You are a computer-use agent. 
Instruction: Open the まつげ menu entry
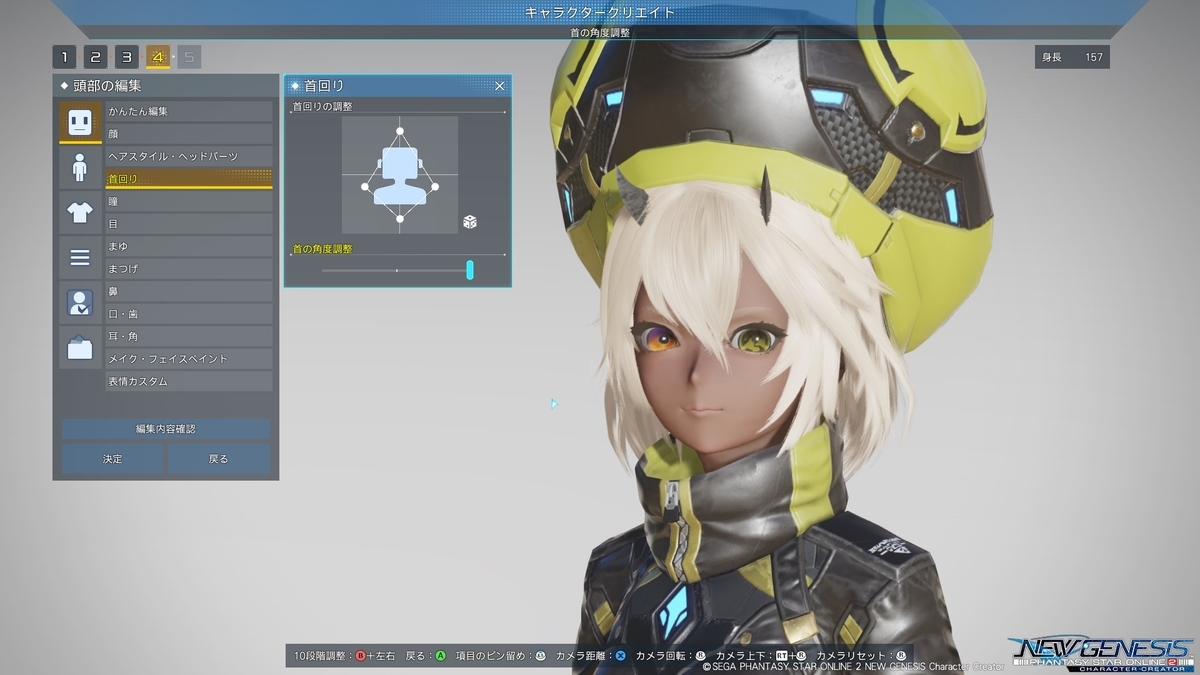pos(189,269)
